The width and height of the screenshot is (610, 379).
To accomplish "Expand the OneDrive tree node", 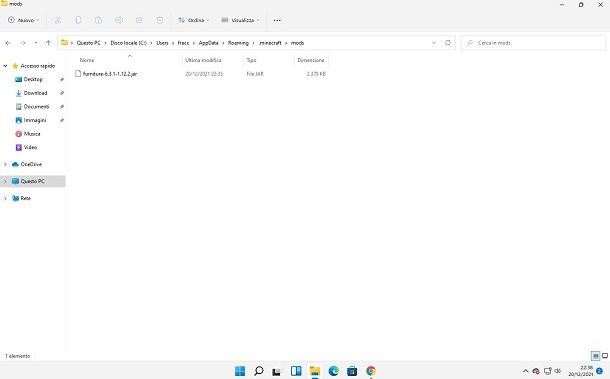I will 5,165.
